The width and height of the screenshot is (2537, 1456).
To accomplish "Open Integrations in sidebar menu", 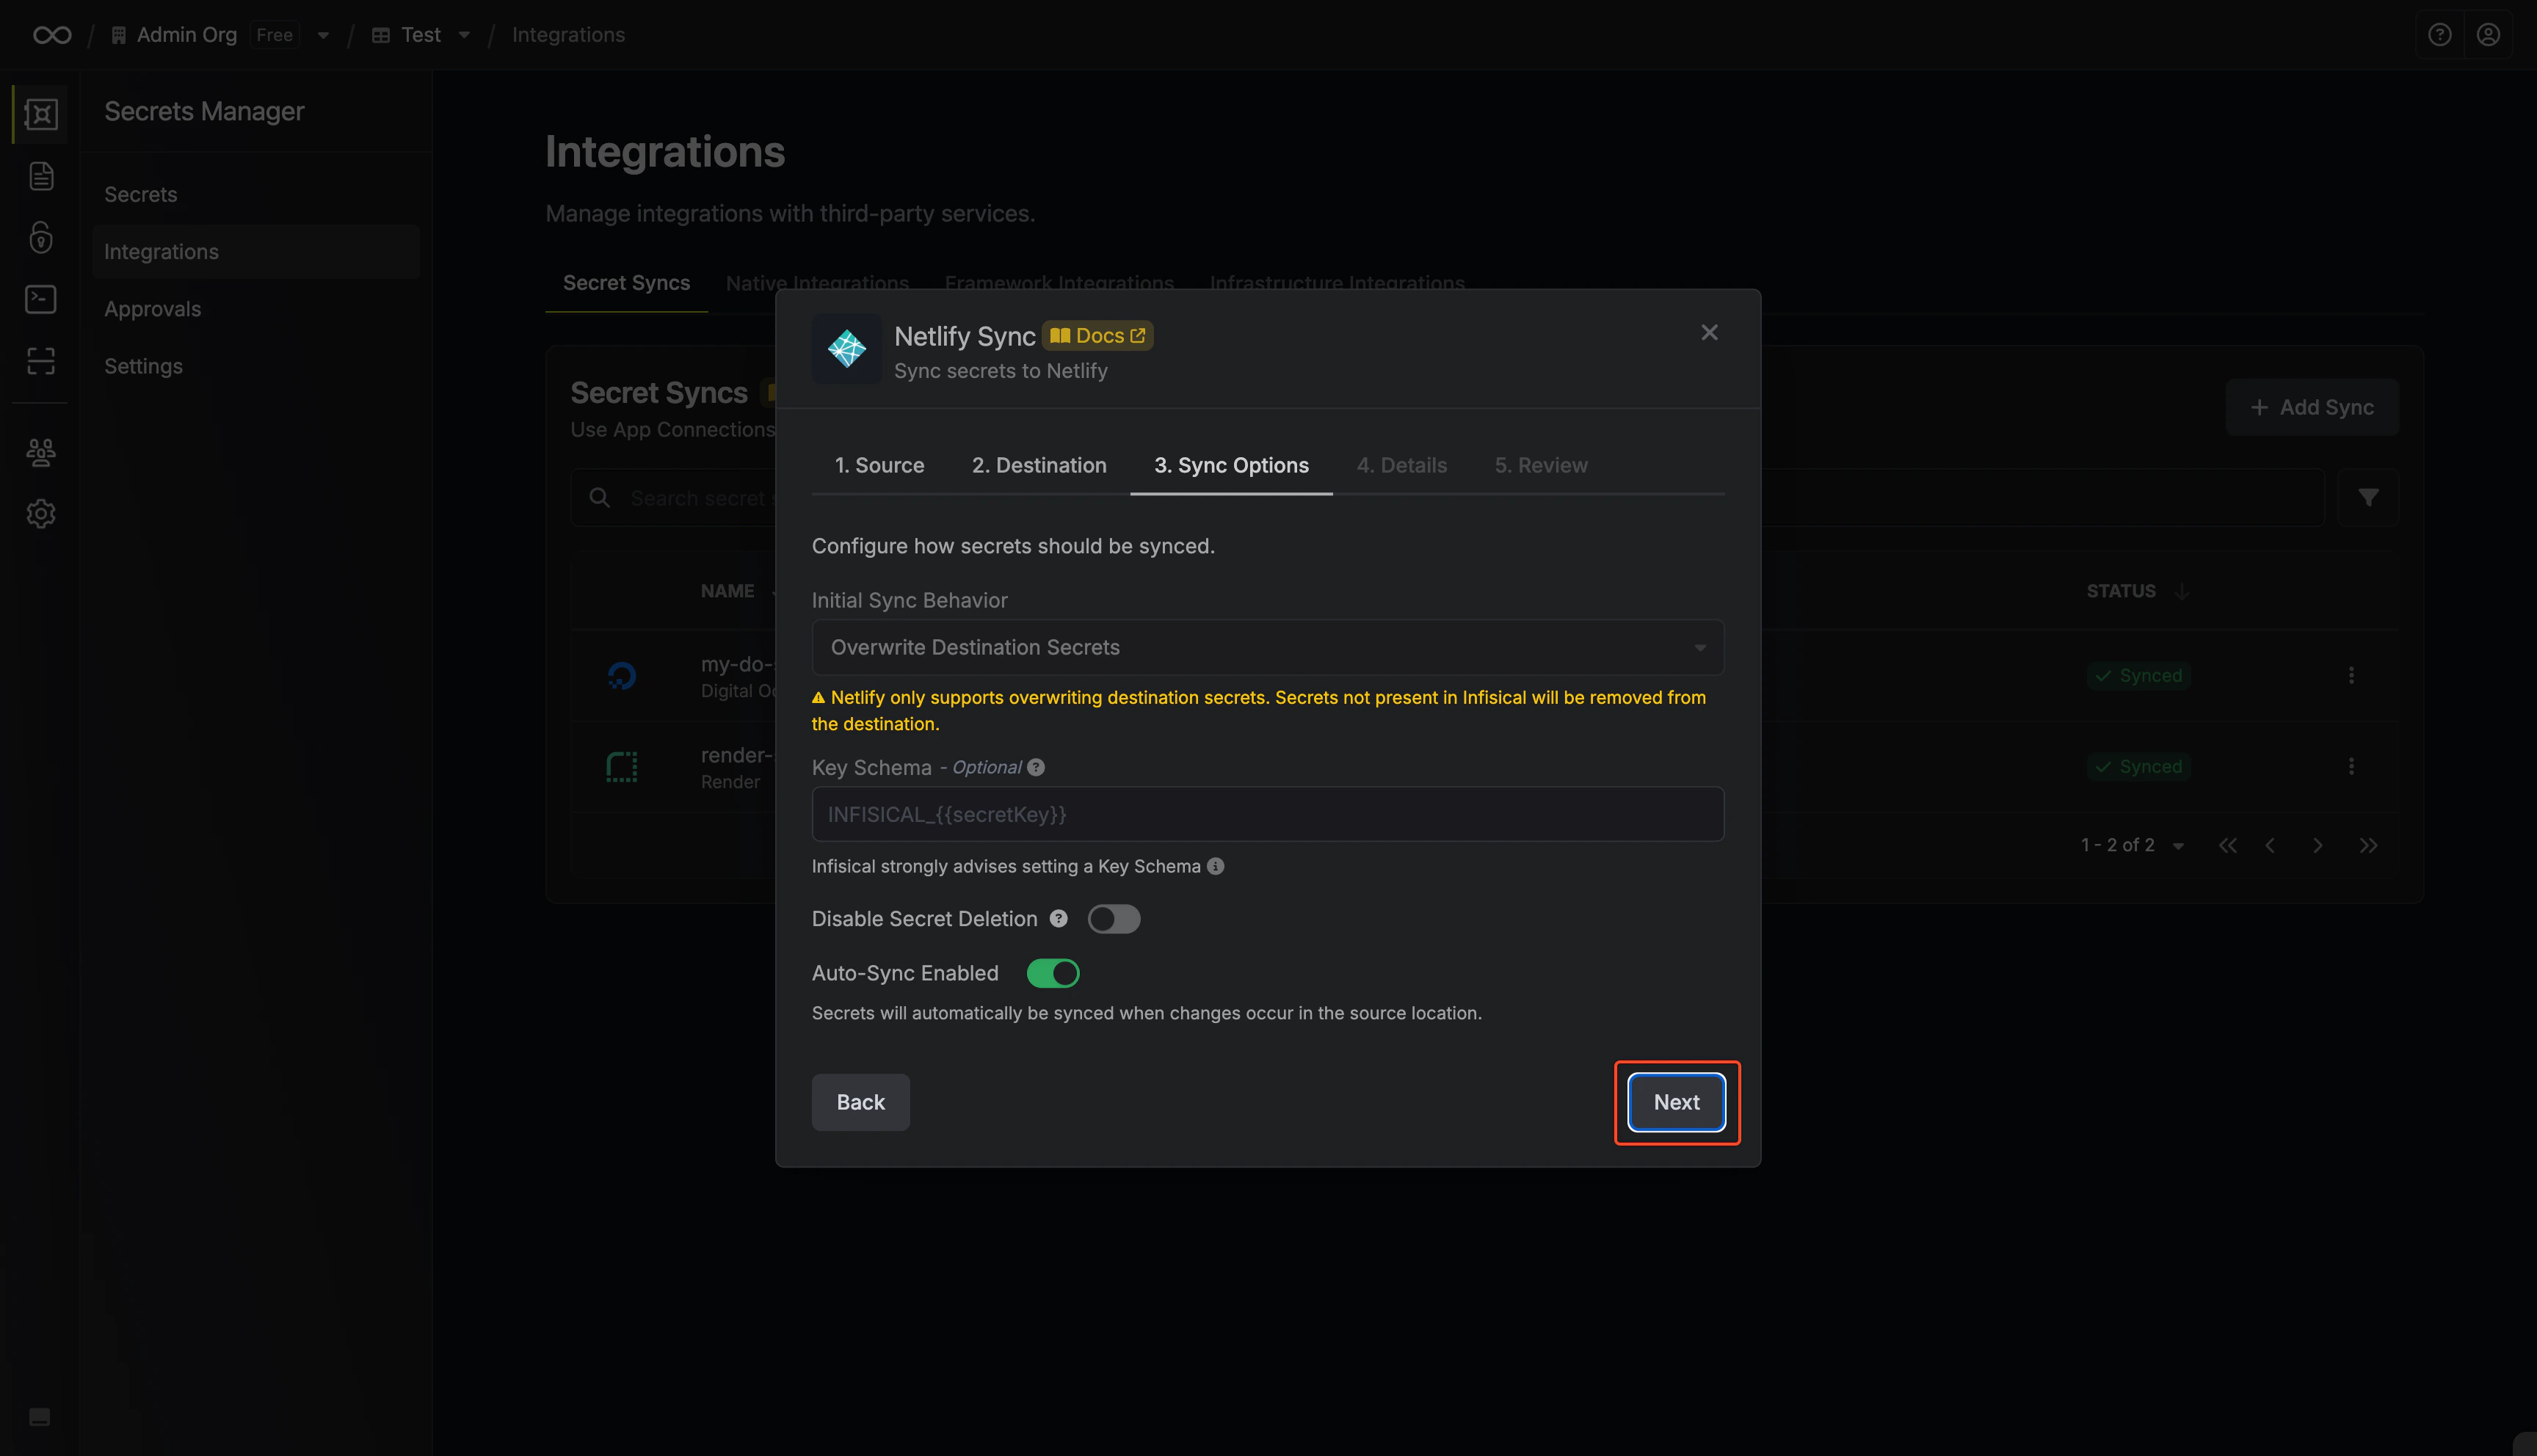I will pyautogui.click(x=255, y=251).
